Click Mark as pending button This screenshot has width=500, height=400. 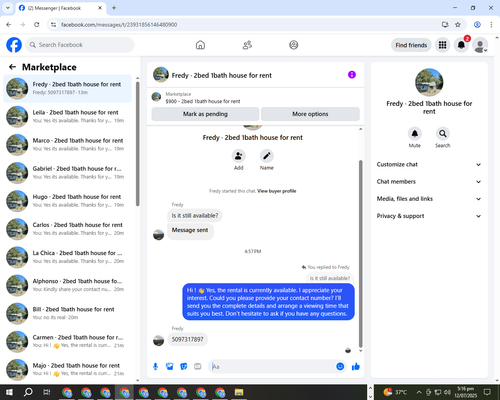205,114
